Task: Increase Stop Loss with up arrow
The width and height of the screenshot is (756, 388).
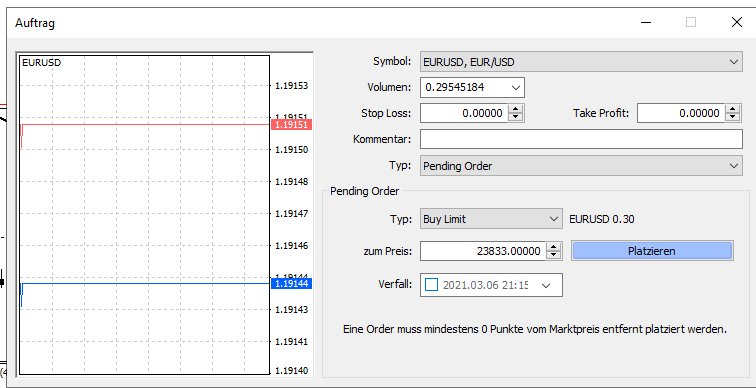Action: pos(516,109)
